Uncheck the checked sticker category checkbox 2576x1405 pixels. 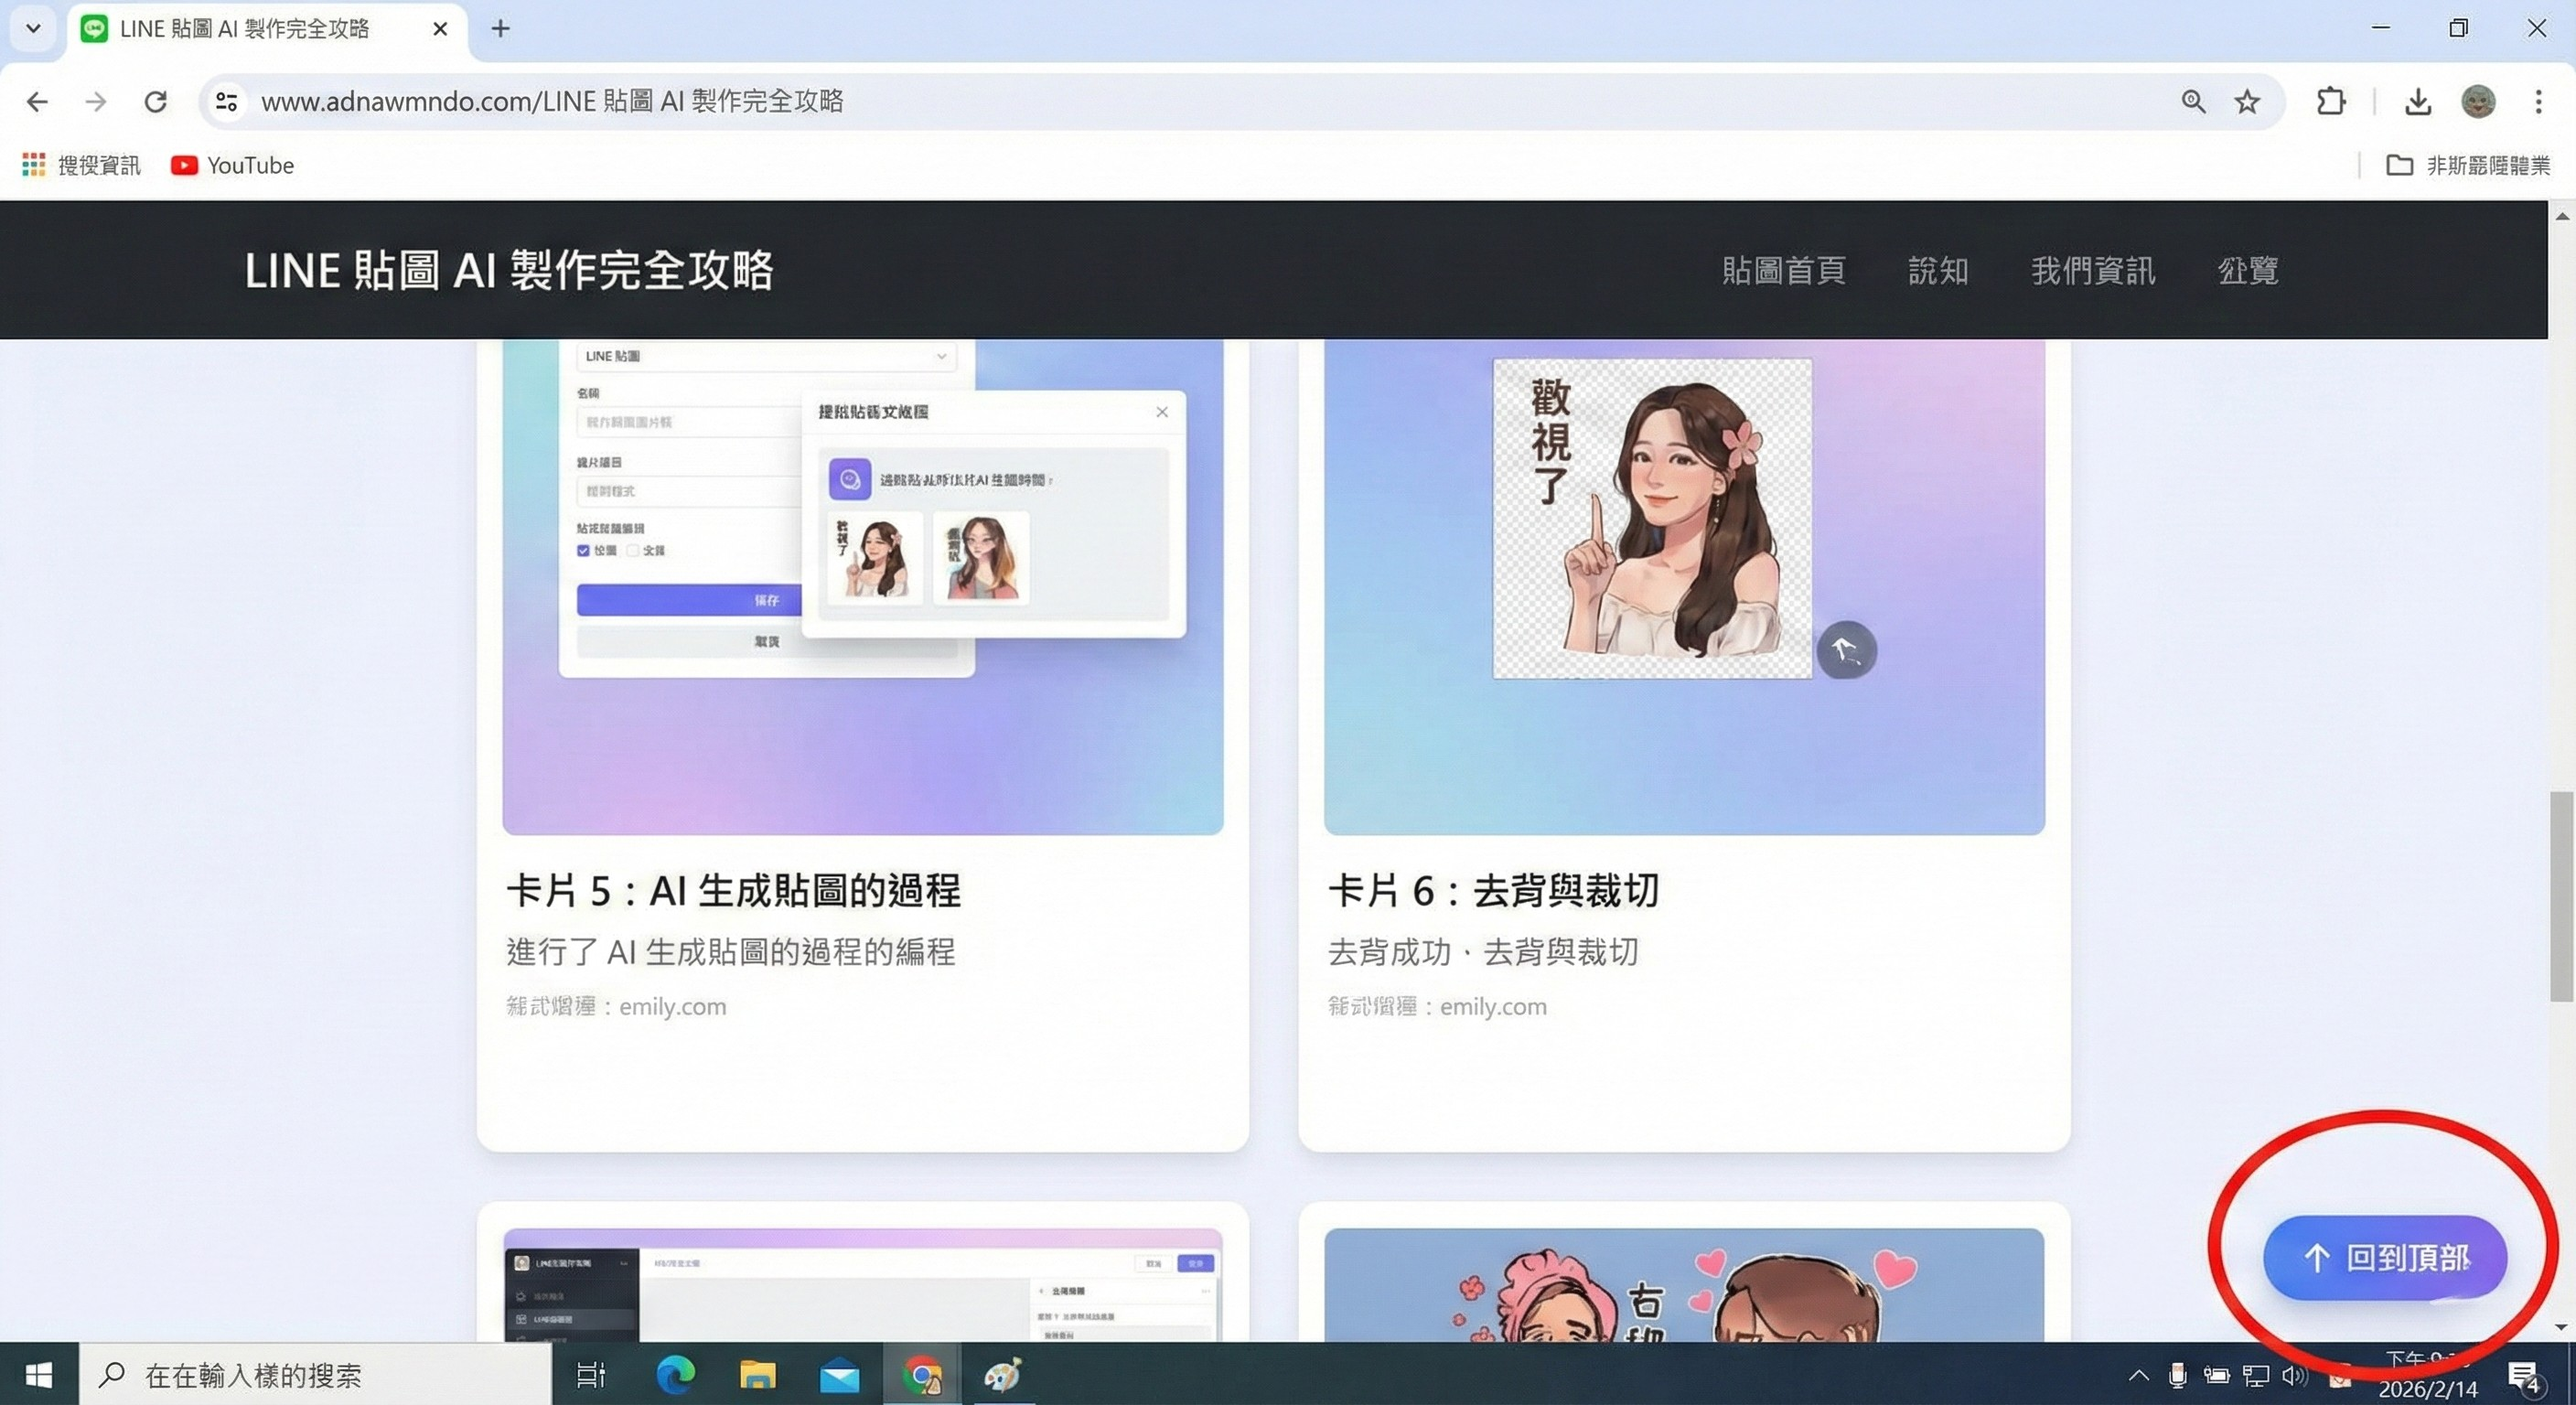(x=583, y=550)
